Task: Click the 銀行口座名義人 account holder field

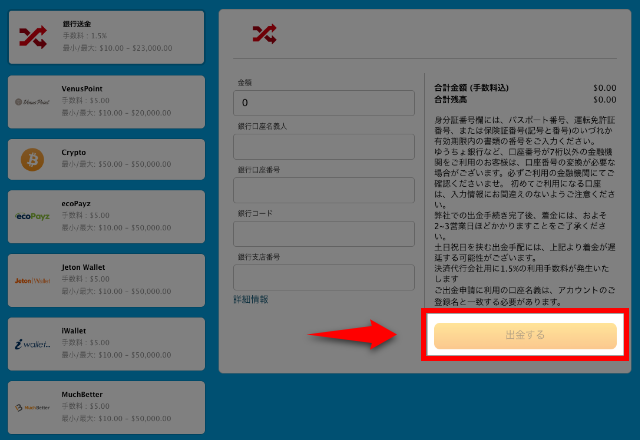Action: (323, 147)
